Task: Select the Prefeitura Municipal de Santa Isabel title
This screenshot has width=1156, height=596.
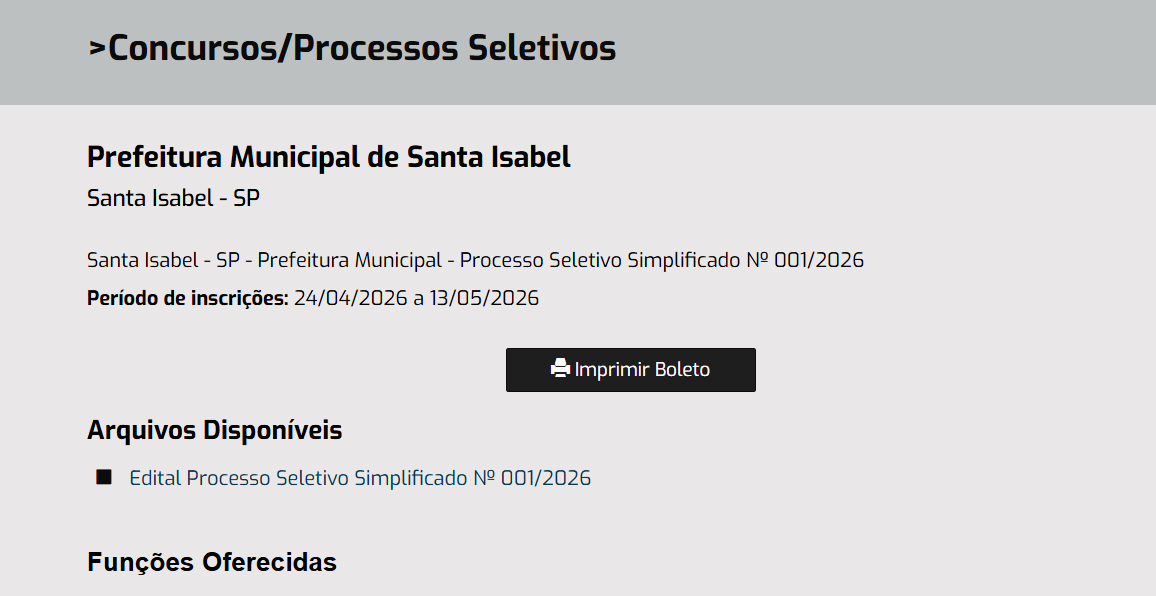Action: (328, 157)
